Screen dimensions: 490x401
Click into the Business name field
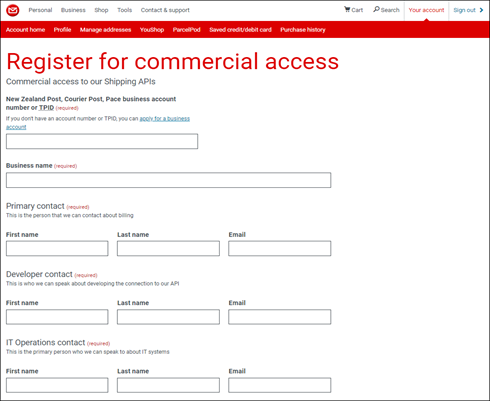168,180
